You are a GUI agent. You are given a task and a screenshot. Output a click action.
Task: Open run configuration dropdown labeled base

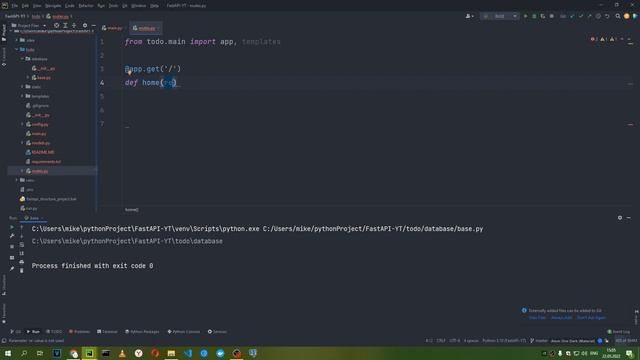[x=500, y=16]
